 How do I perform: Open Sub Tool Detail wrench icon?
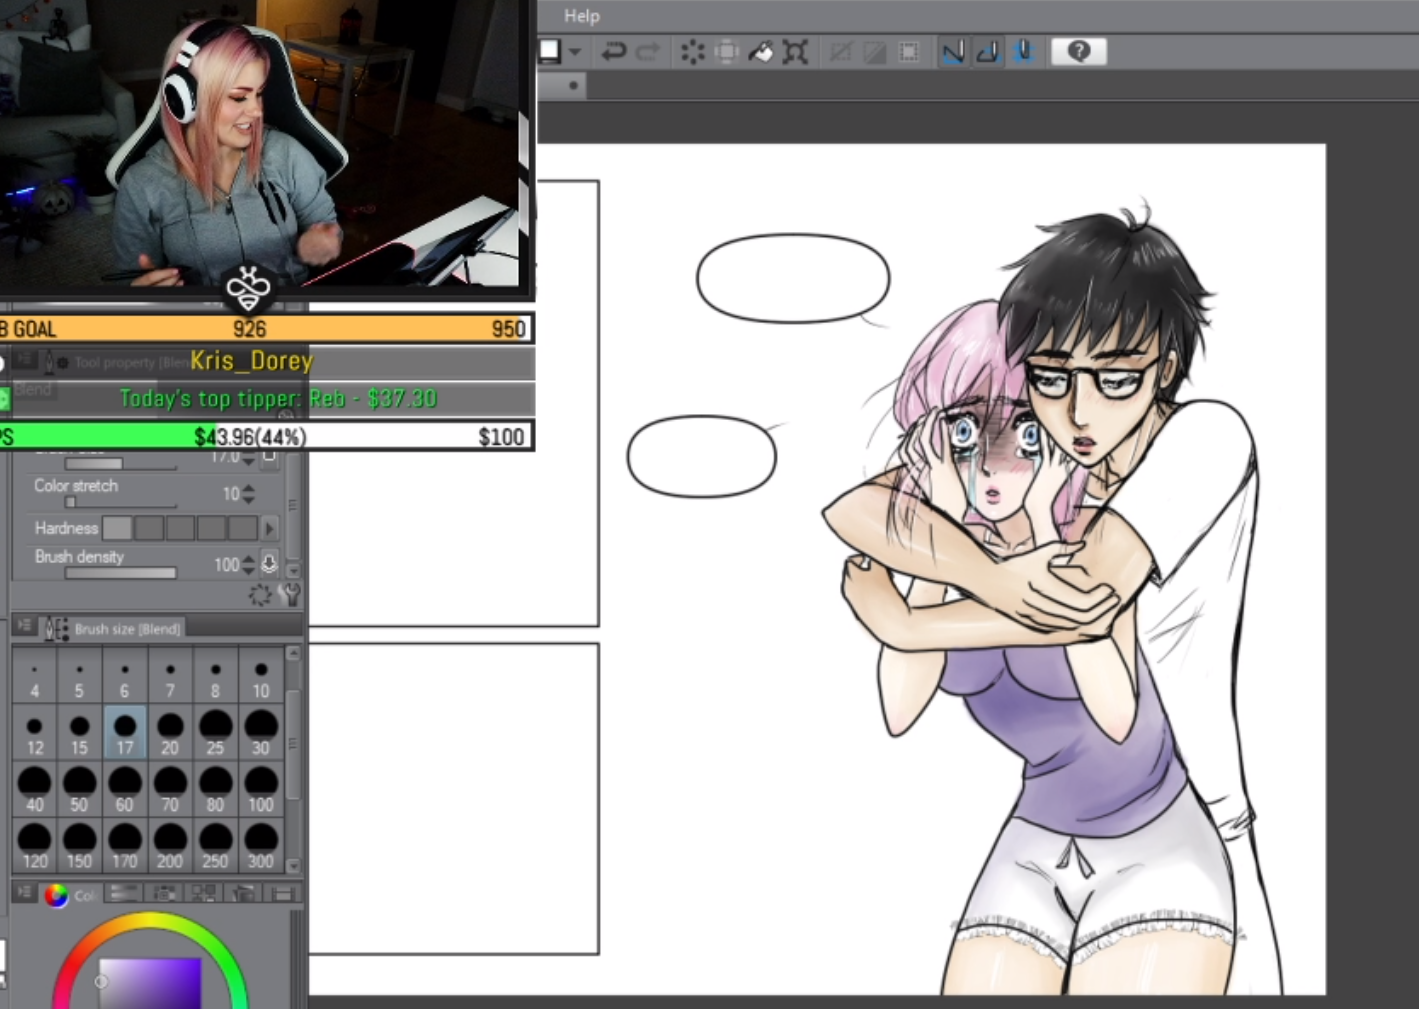point(290,595)
